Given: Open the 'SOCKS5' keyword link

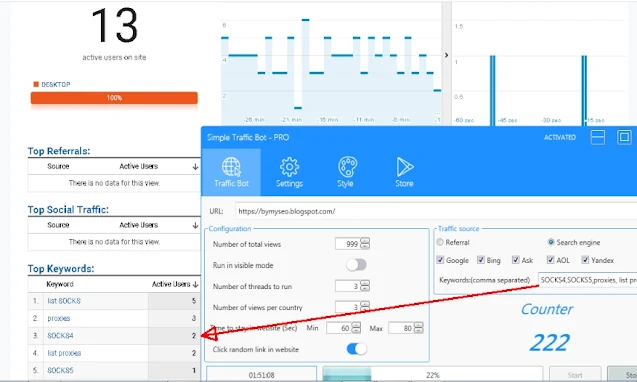Looking at the screenshot, I should (60, 370).
